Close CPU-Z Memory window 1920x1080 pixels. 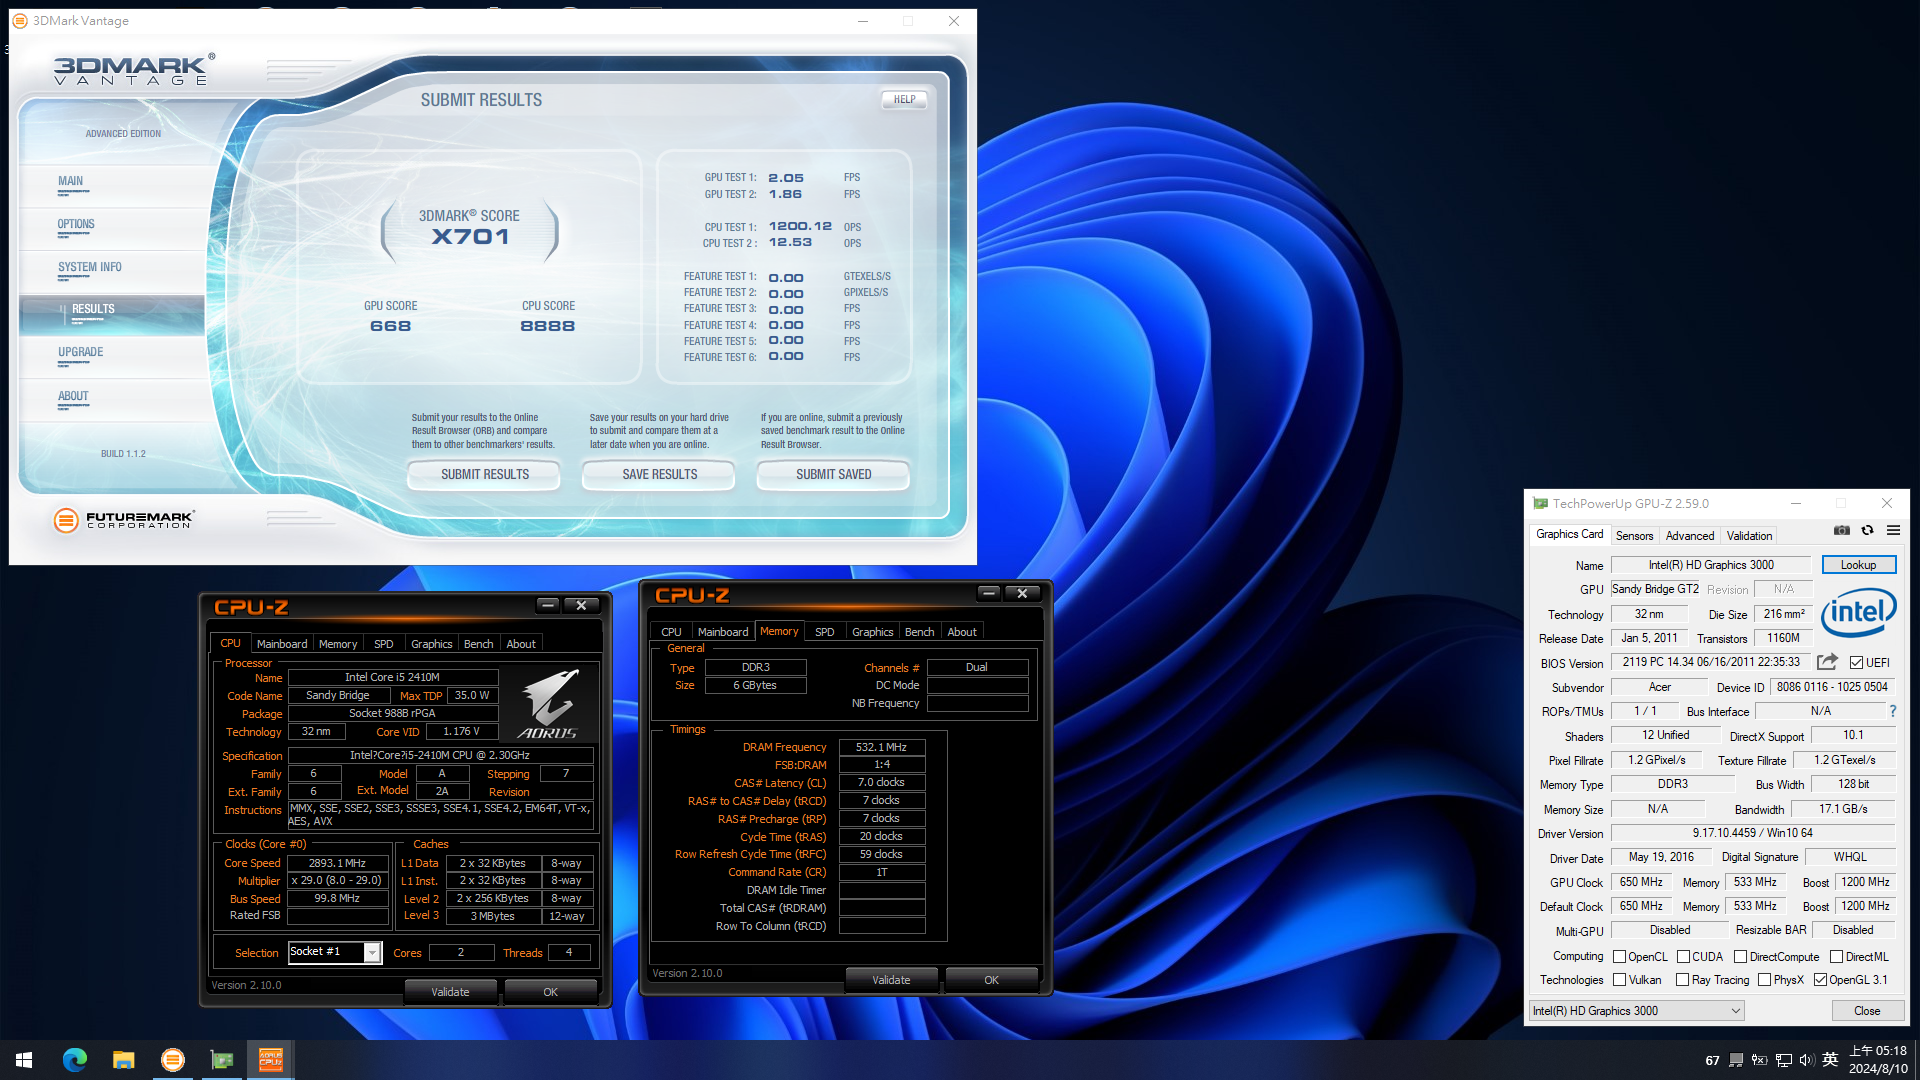tap(1022, 593)
